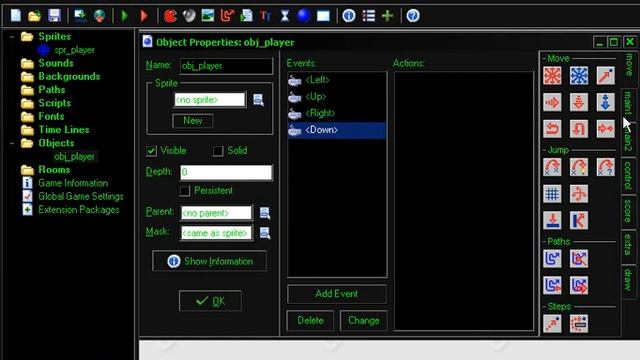Toggle the Visible checkbox
640x360 pixels.
[x=151, y=151]
